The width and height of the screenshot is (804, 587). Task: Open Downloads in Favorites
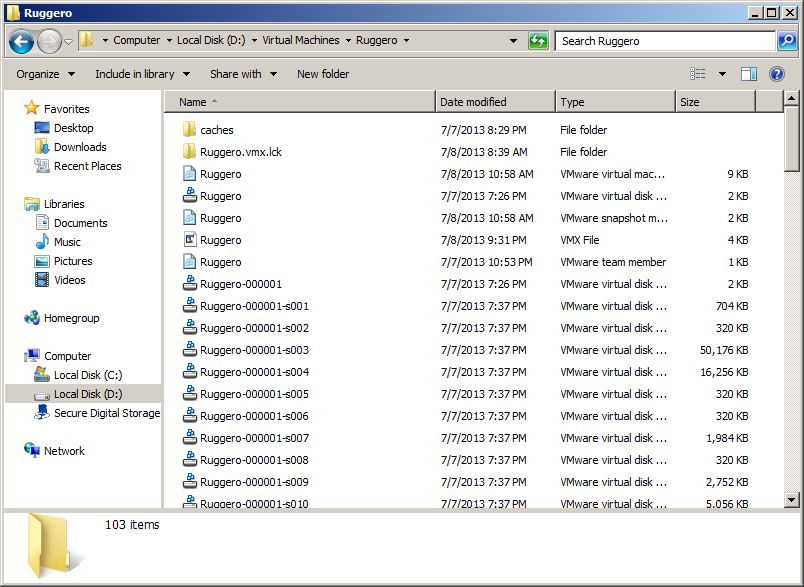tap(80, 147)
